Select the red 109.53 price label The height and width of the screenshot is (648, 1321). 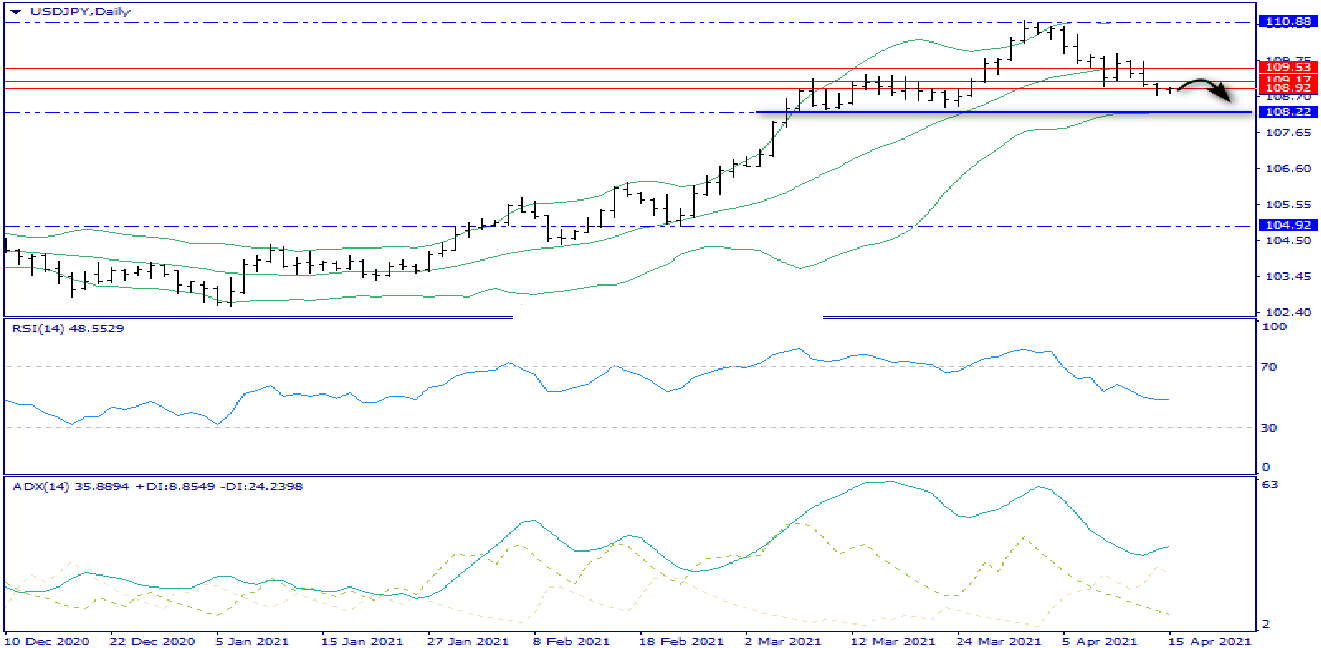tap(1288, 68)
